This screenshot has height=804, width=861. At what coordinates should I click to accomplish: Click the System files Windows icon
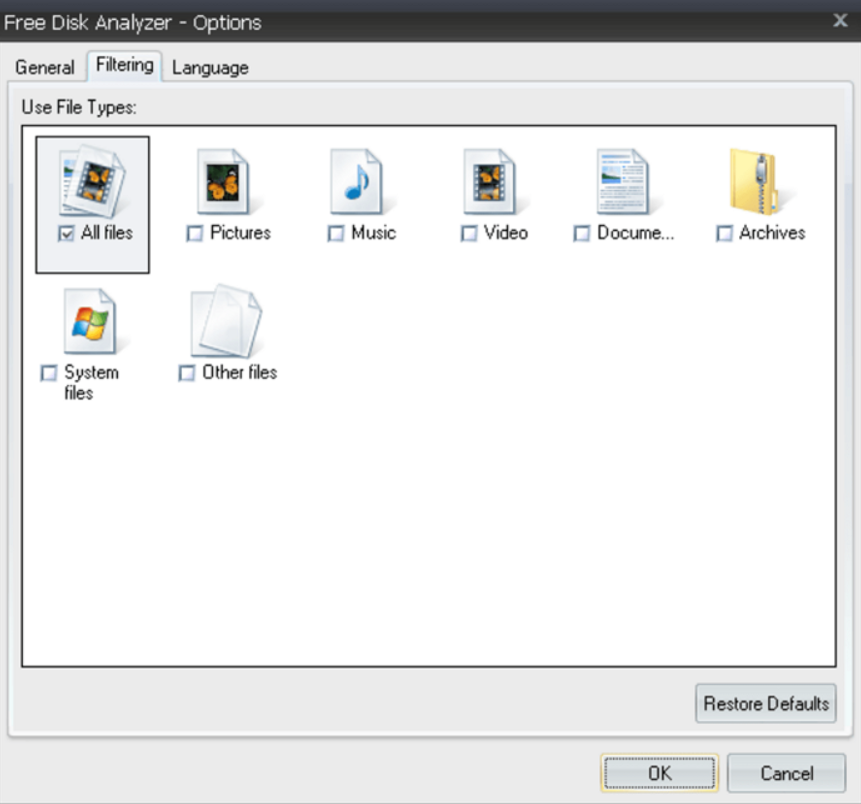click(x=90, y=322)
